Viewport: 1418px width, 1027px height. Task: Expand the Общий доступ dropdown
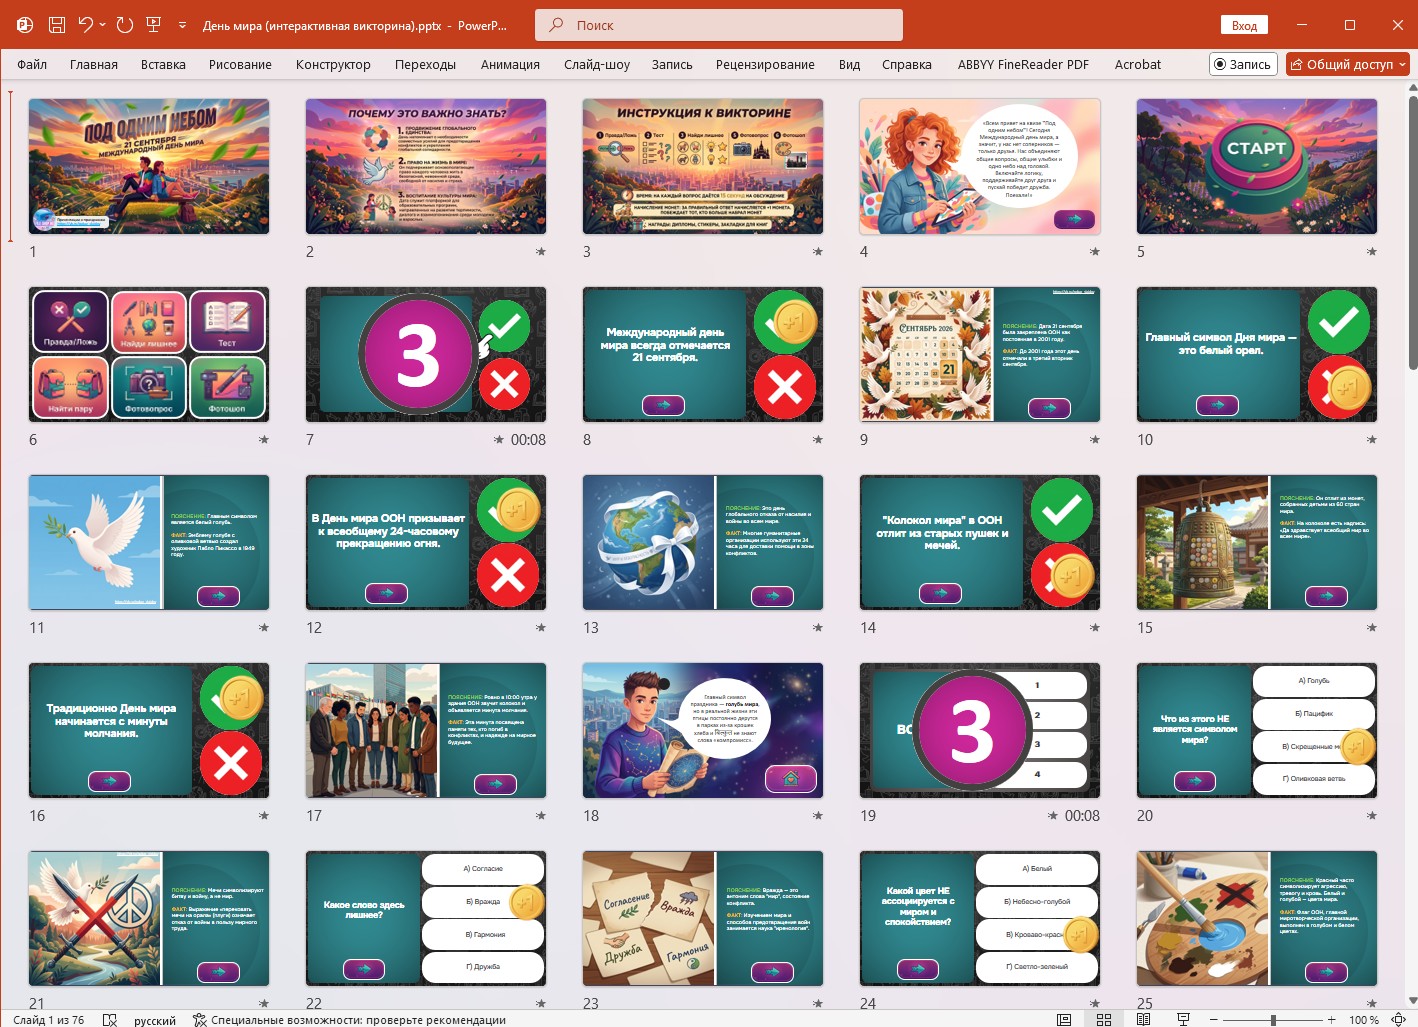coord(1402,64)
